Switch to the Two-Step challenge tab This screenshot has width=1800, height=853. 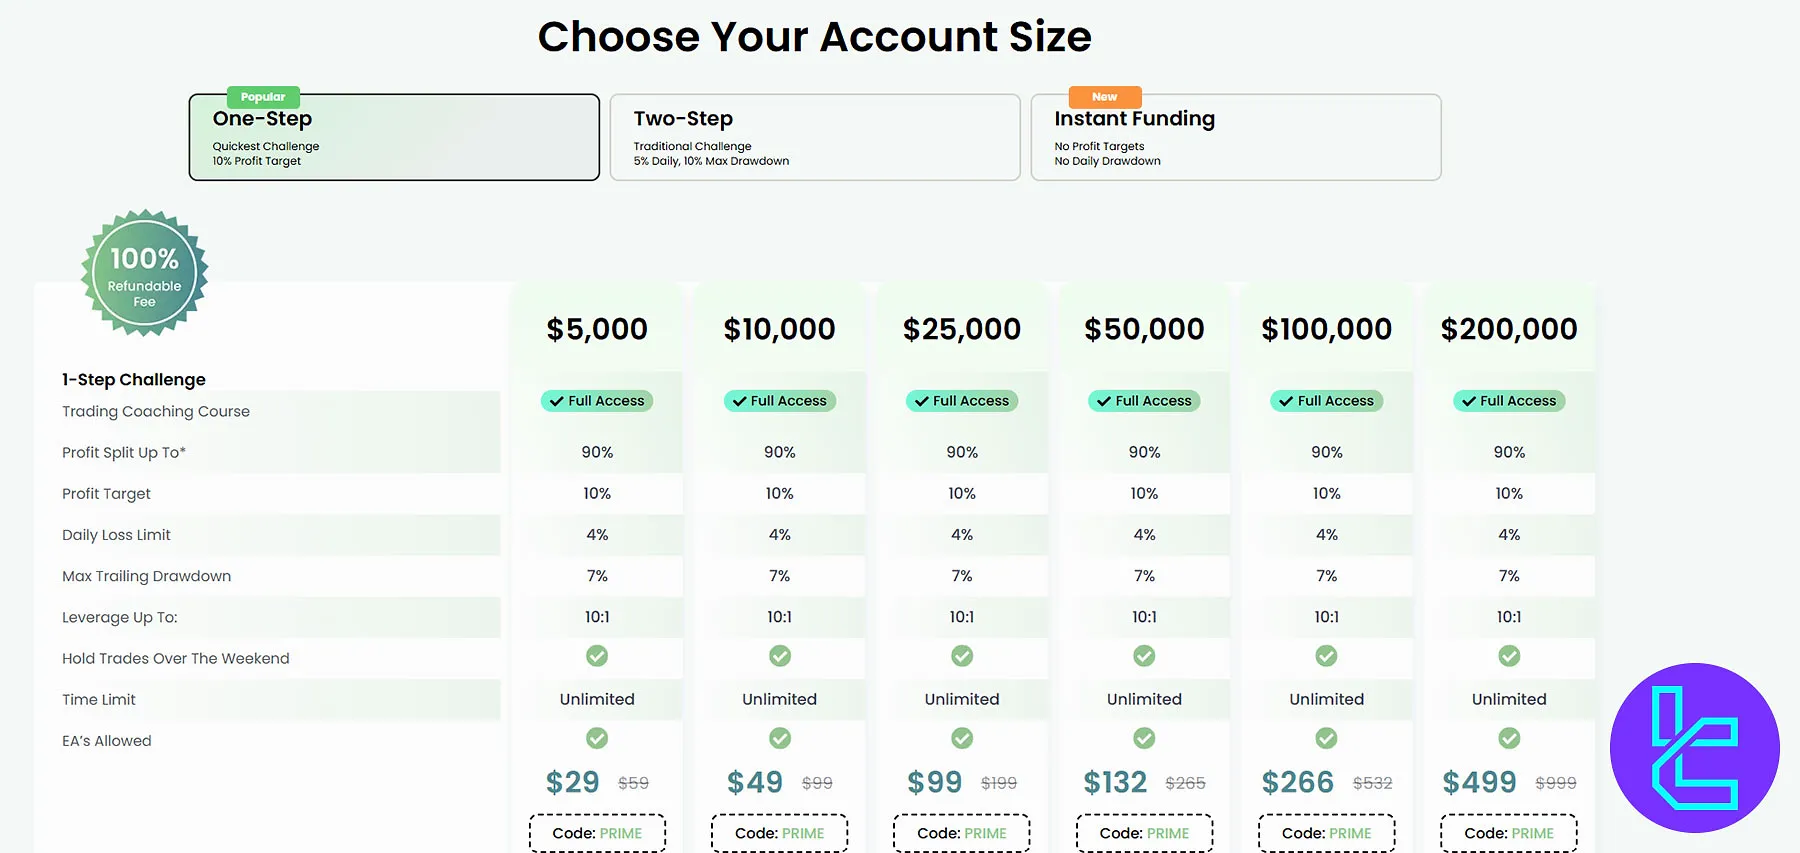(815, 138)
